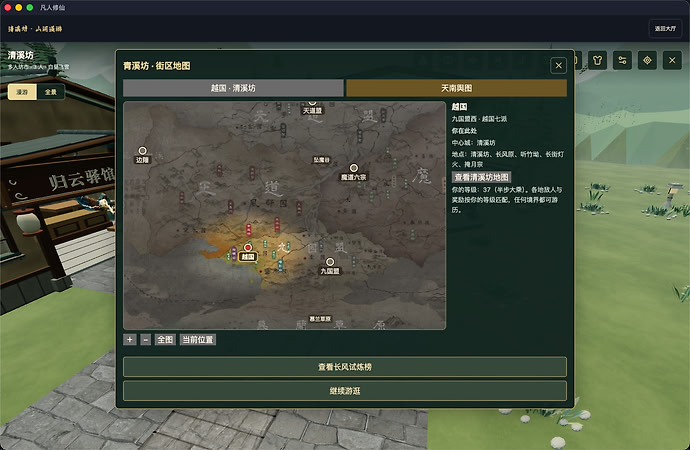Click the 九国盟西·越国七派 subtitle text
The width and height of the screenshot is (690, 450).
[479, 119]
